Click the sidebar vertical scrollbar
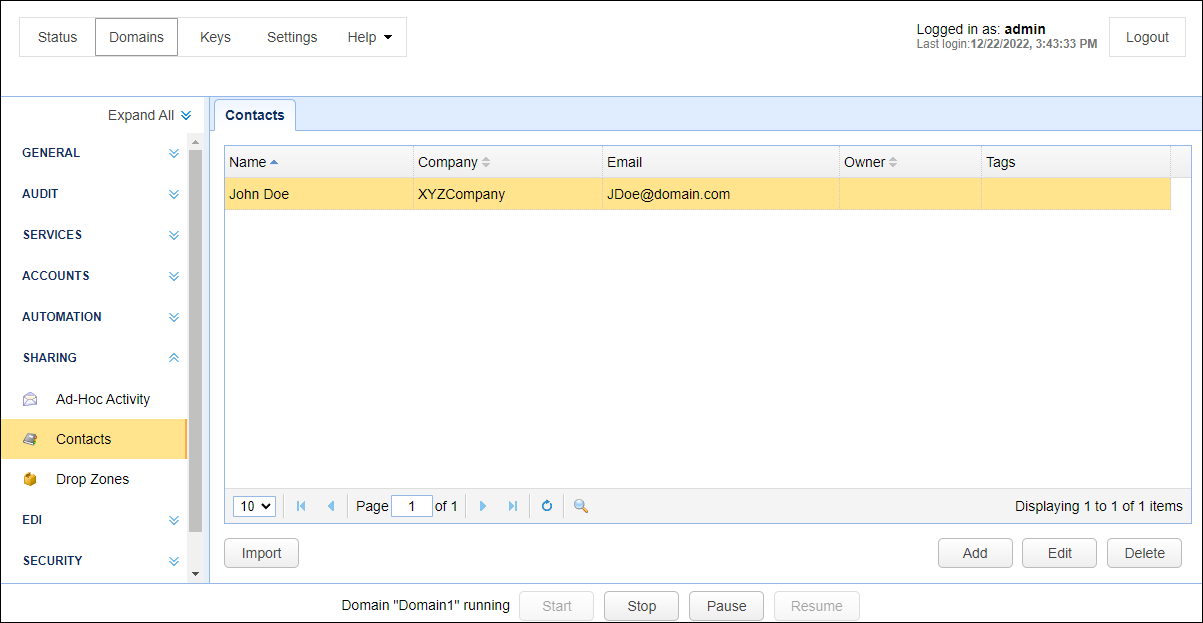1203x623 pixels. pos(195,340)
